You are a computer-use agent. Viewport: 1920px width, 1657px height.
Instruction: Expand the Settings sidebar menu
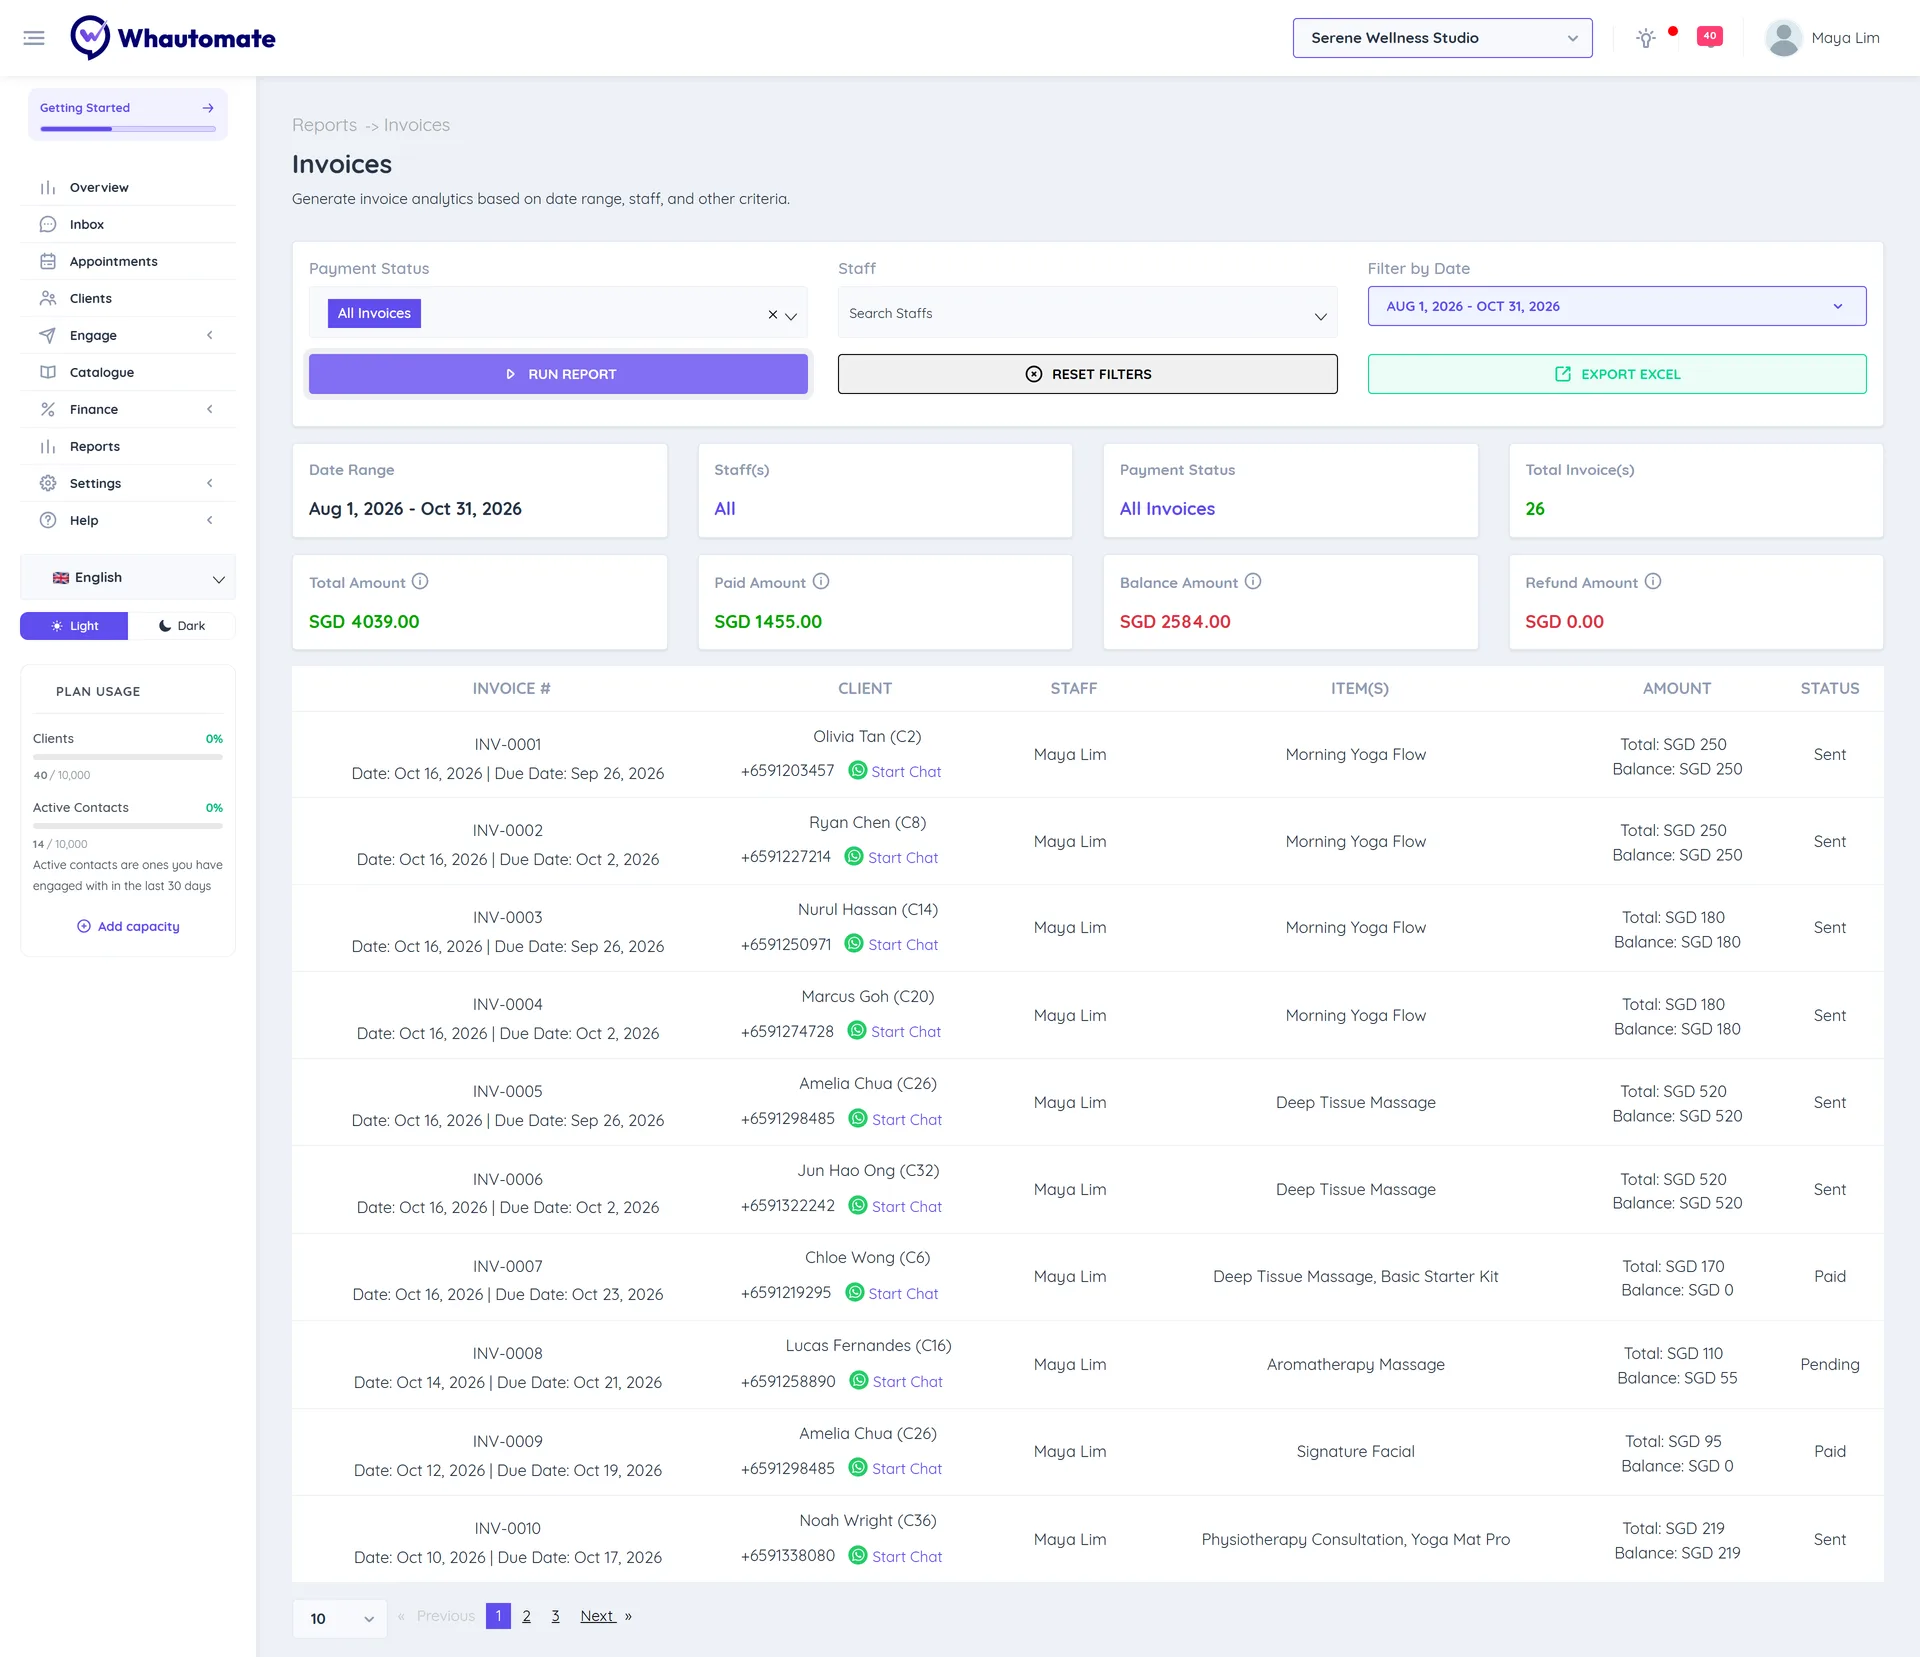128,483
